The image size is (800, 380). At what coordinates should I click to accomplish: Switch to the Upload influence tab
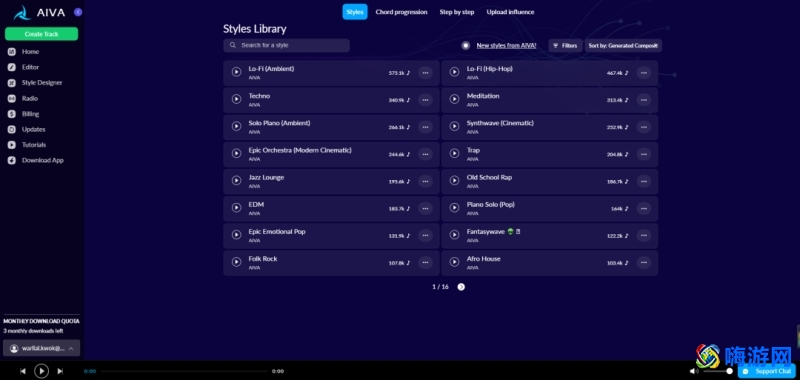point(510,12)
